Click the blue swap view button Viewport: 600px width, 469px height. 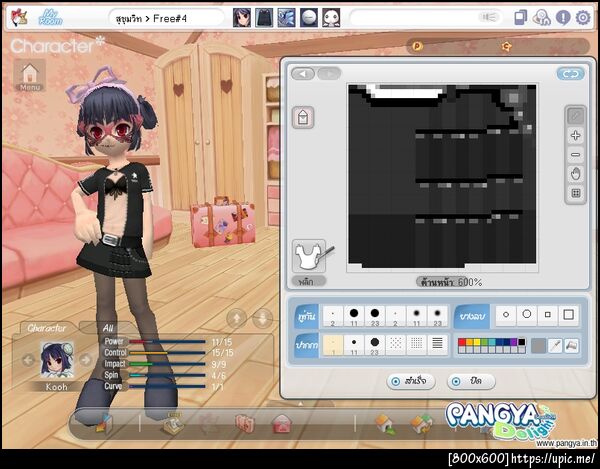pyautogui.click(x=571, y=74)
